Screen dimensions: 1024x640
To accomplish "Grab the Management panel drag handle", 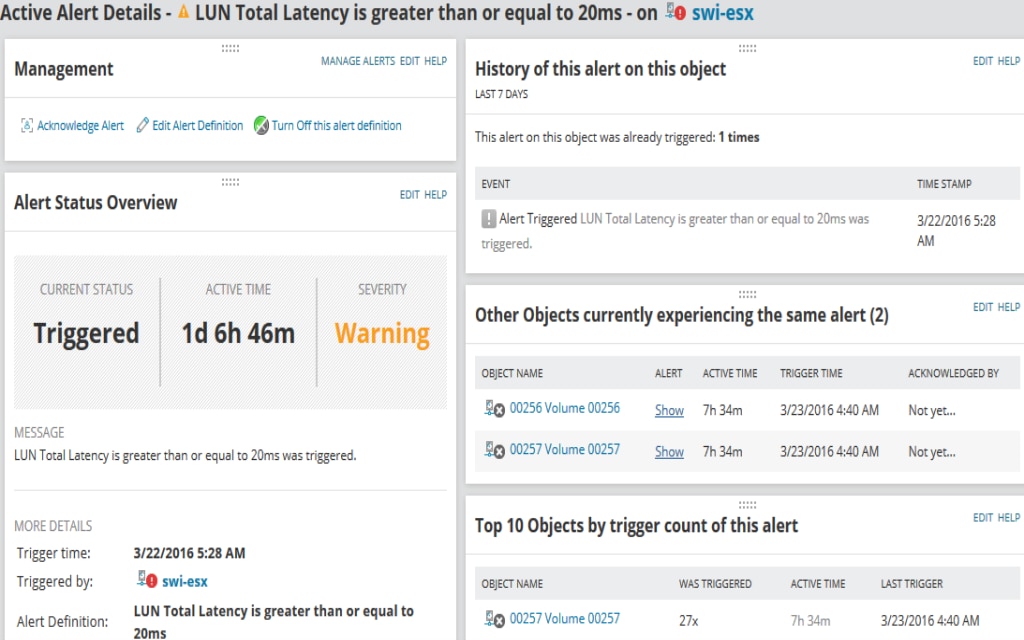I will point(230,48).
